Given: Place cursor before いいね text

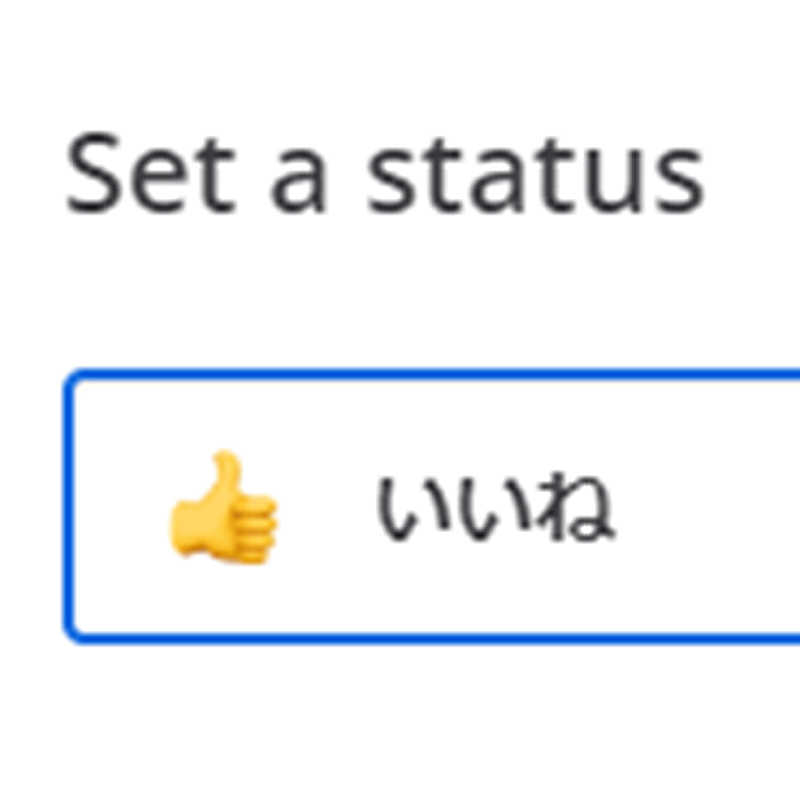Looking at the screenshot, I should point(372,507).
